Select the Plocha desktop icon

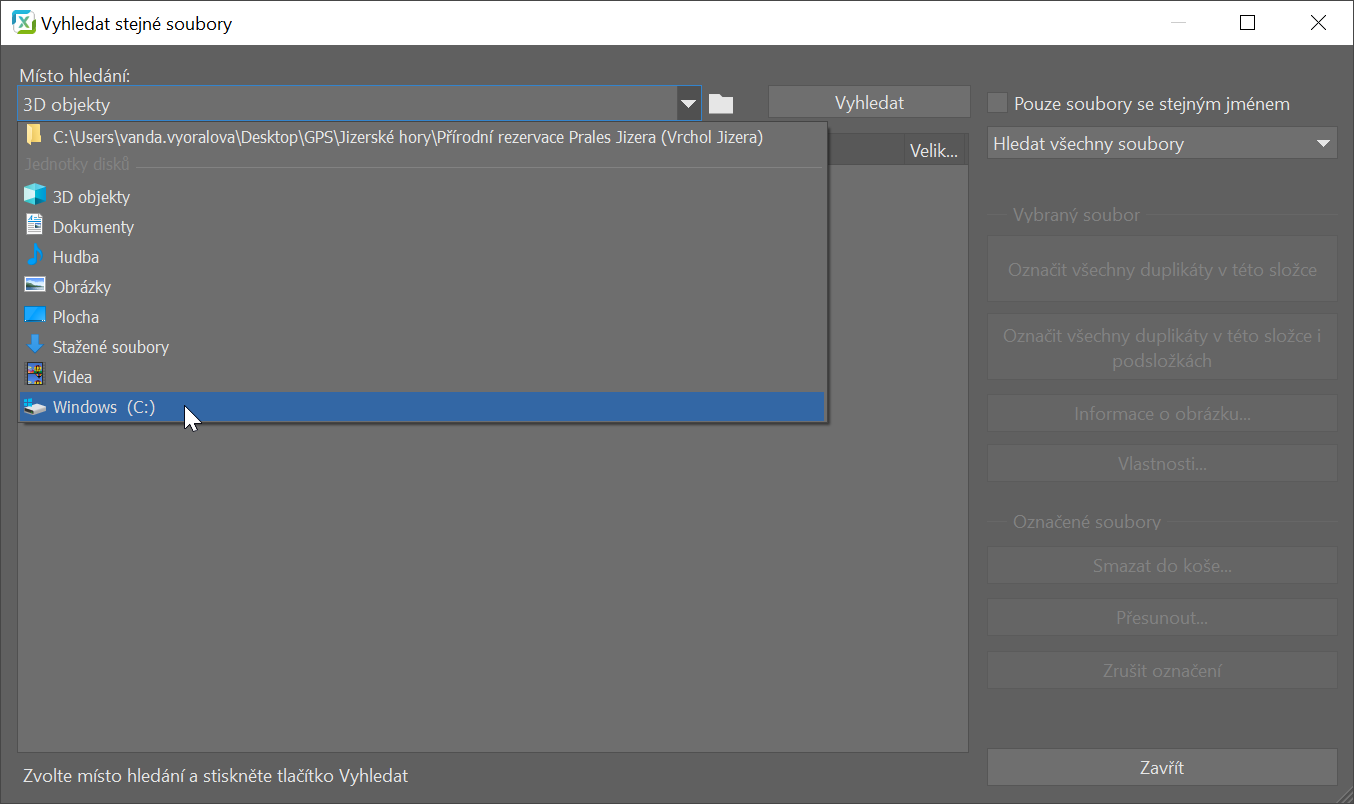point(35,316)
